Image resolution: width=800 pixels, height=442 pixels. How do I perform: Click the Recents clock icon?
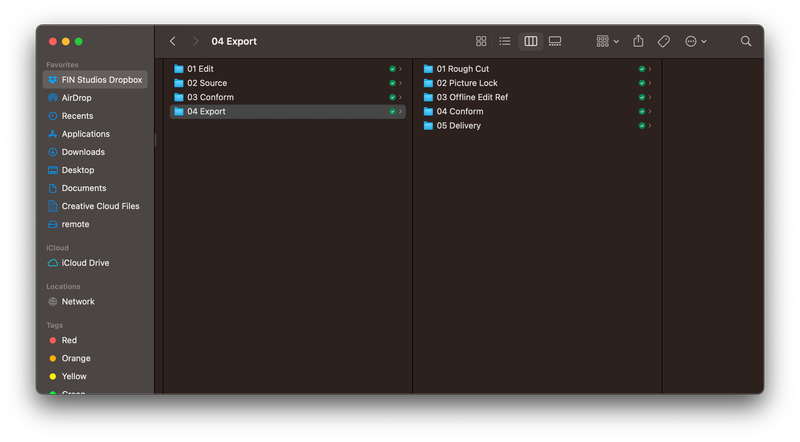point(53,116)
